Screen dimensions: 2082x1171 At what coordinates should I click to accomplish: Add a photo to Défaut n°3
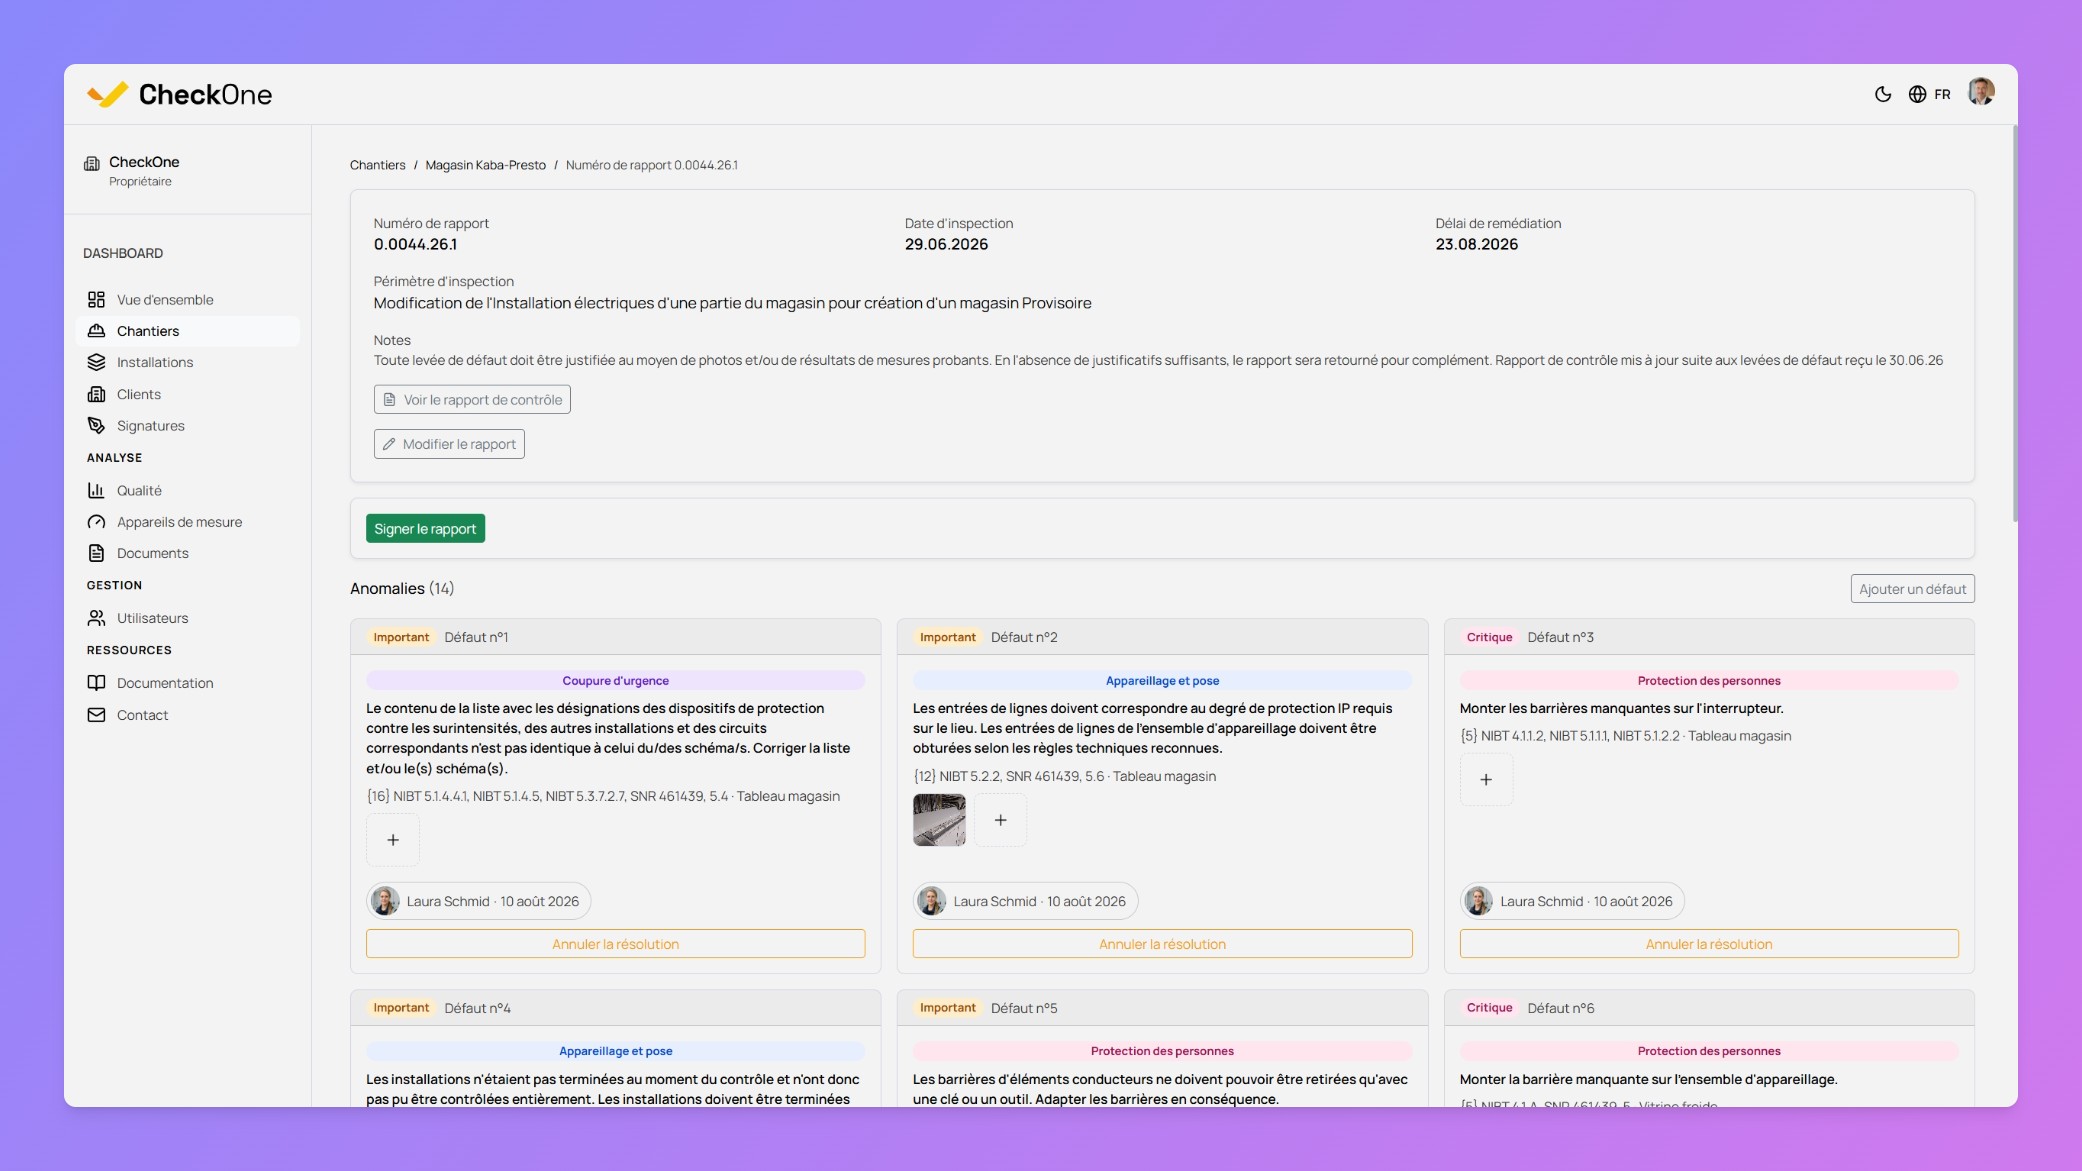(x=1486, y=780)
